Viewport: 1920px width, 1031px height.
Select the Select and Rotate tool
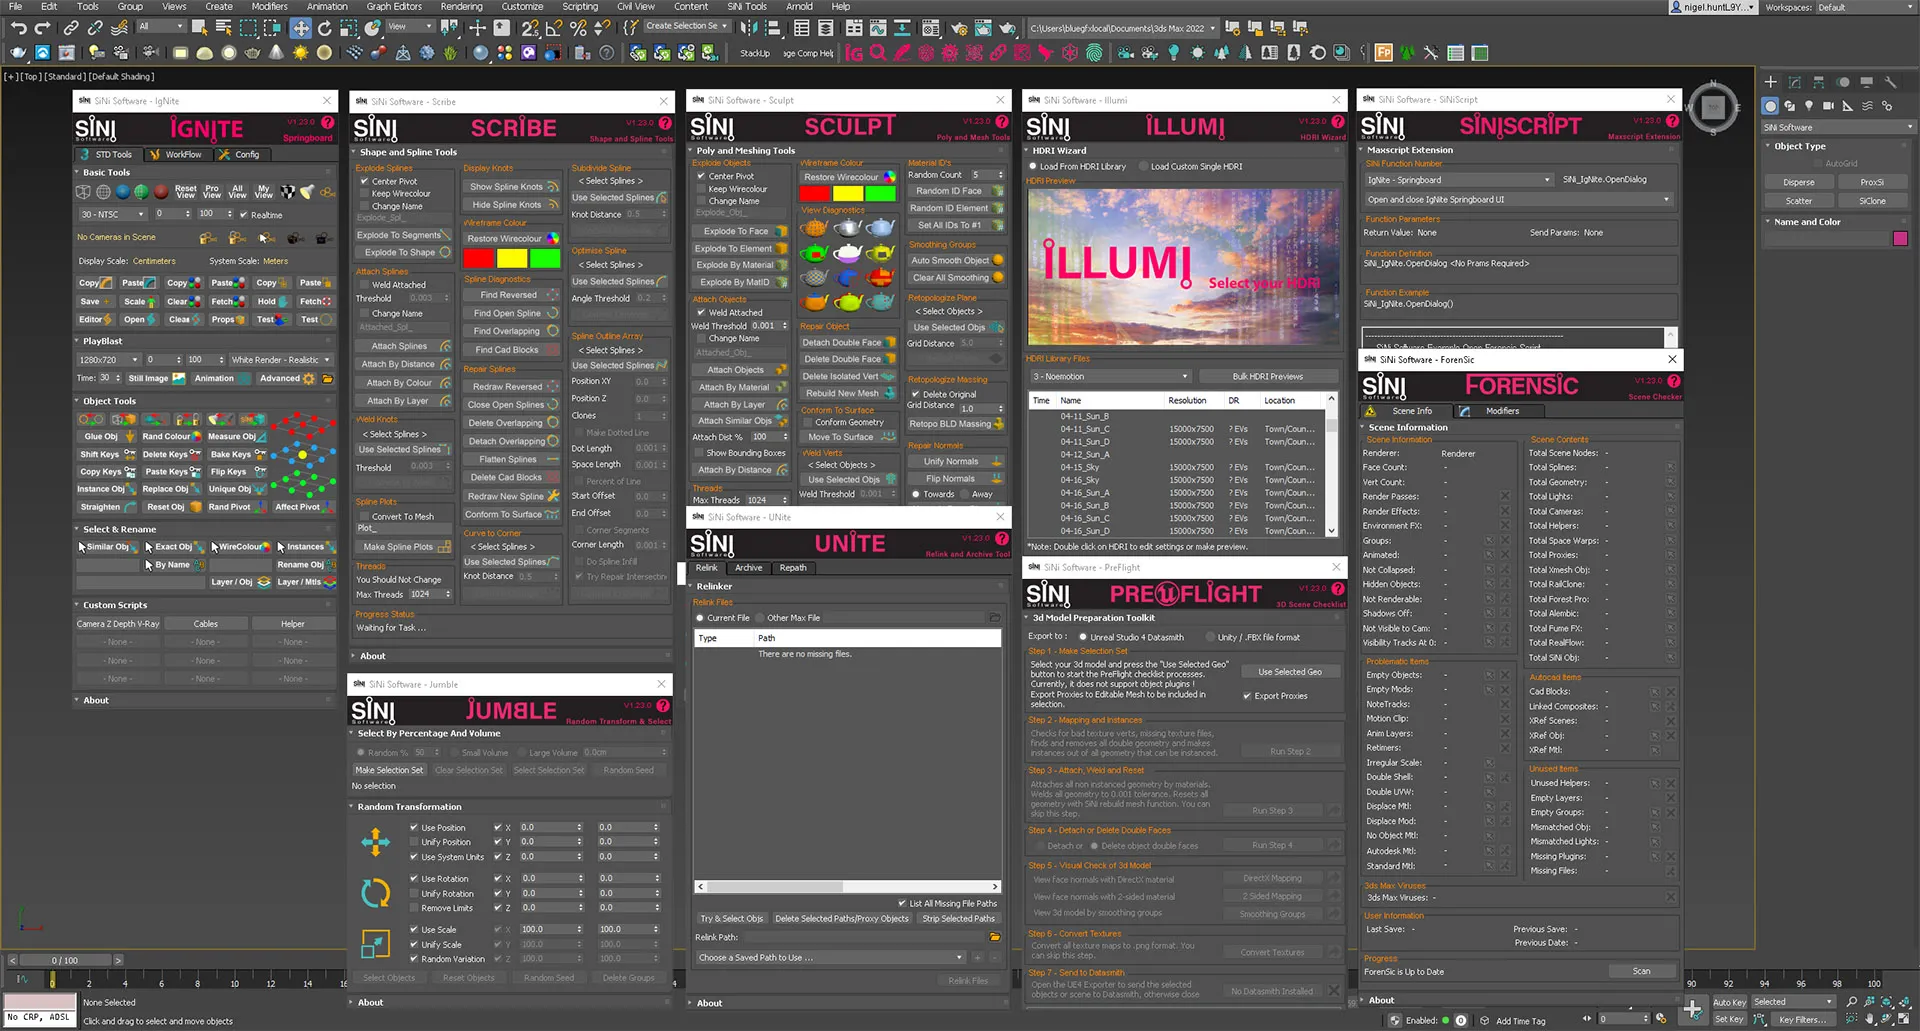(325, 28)
